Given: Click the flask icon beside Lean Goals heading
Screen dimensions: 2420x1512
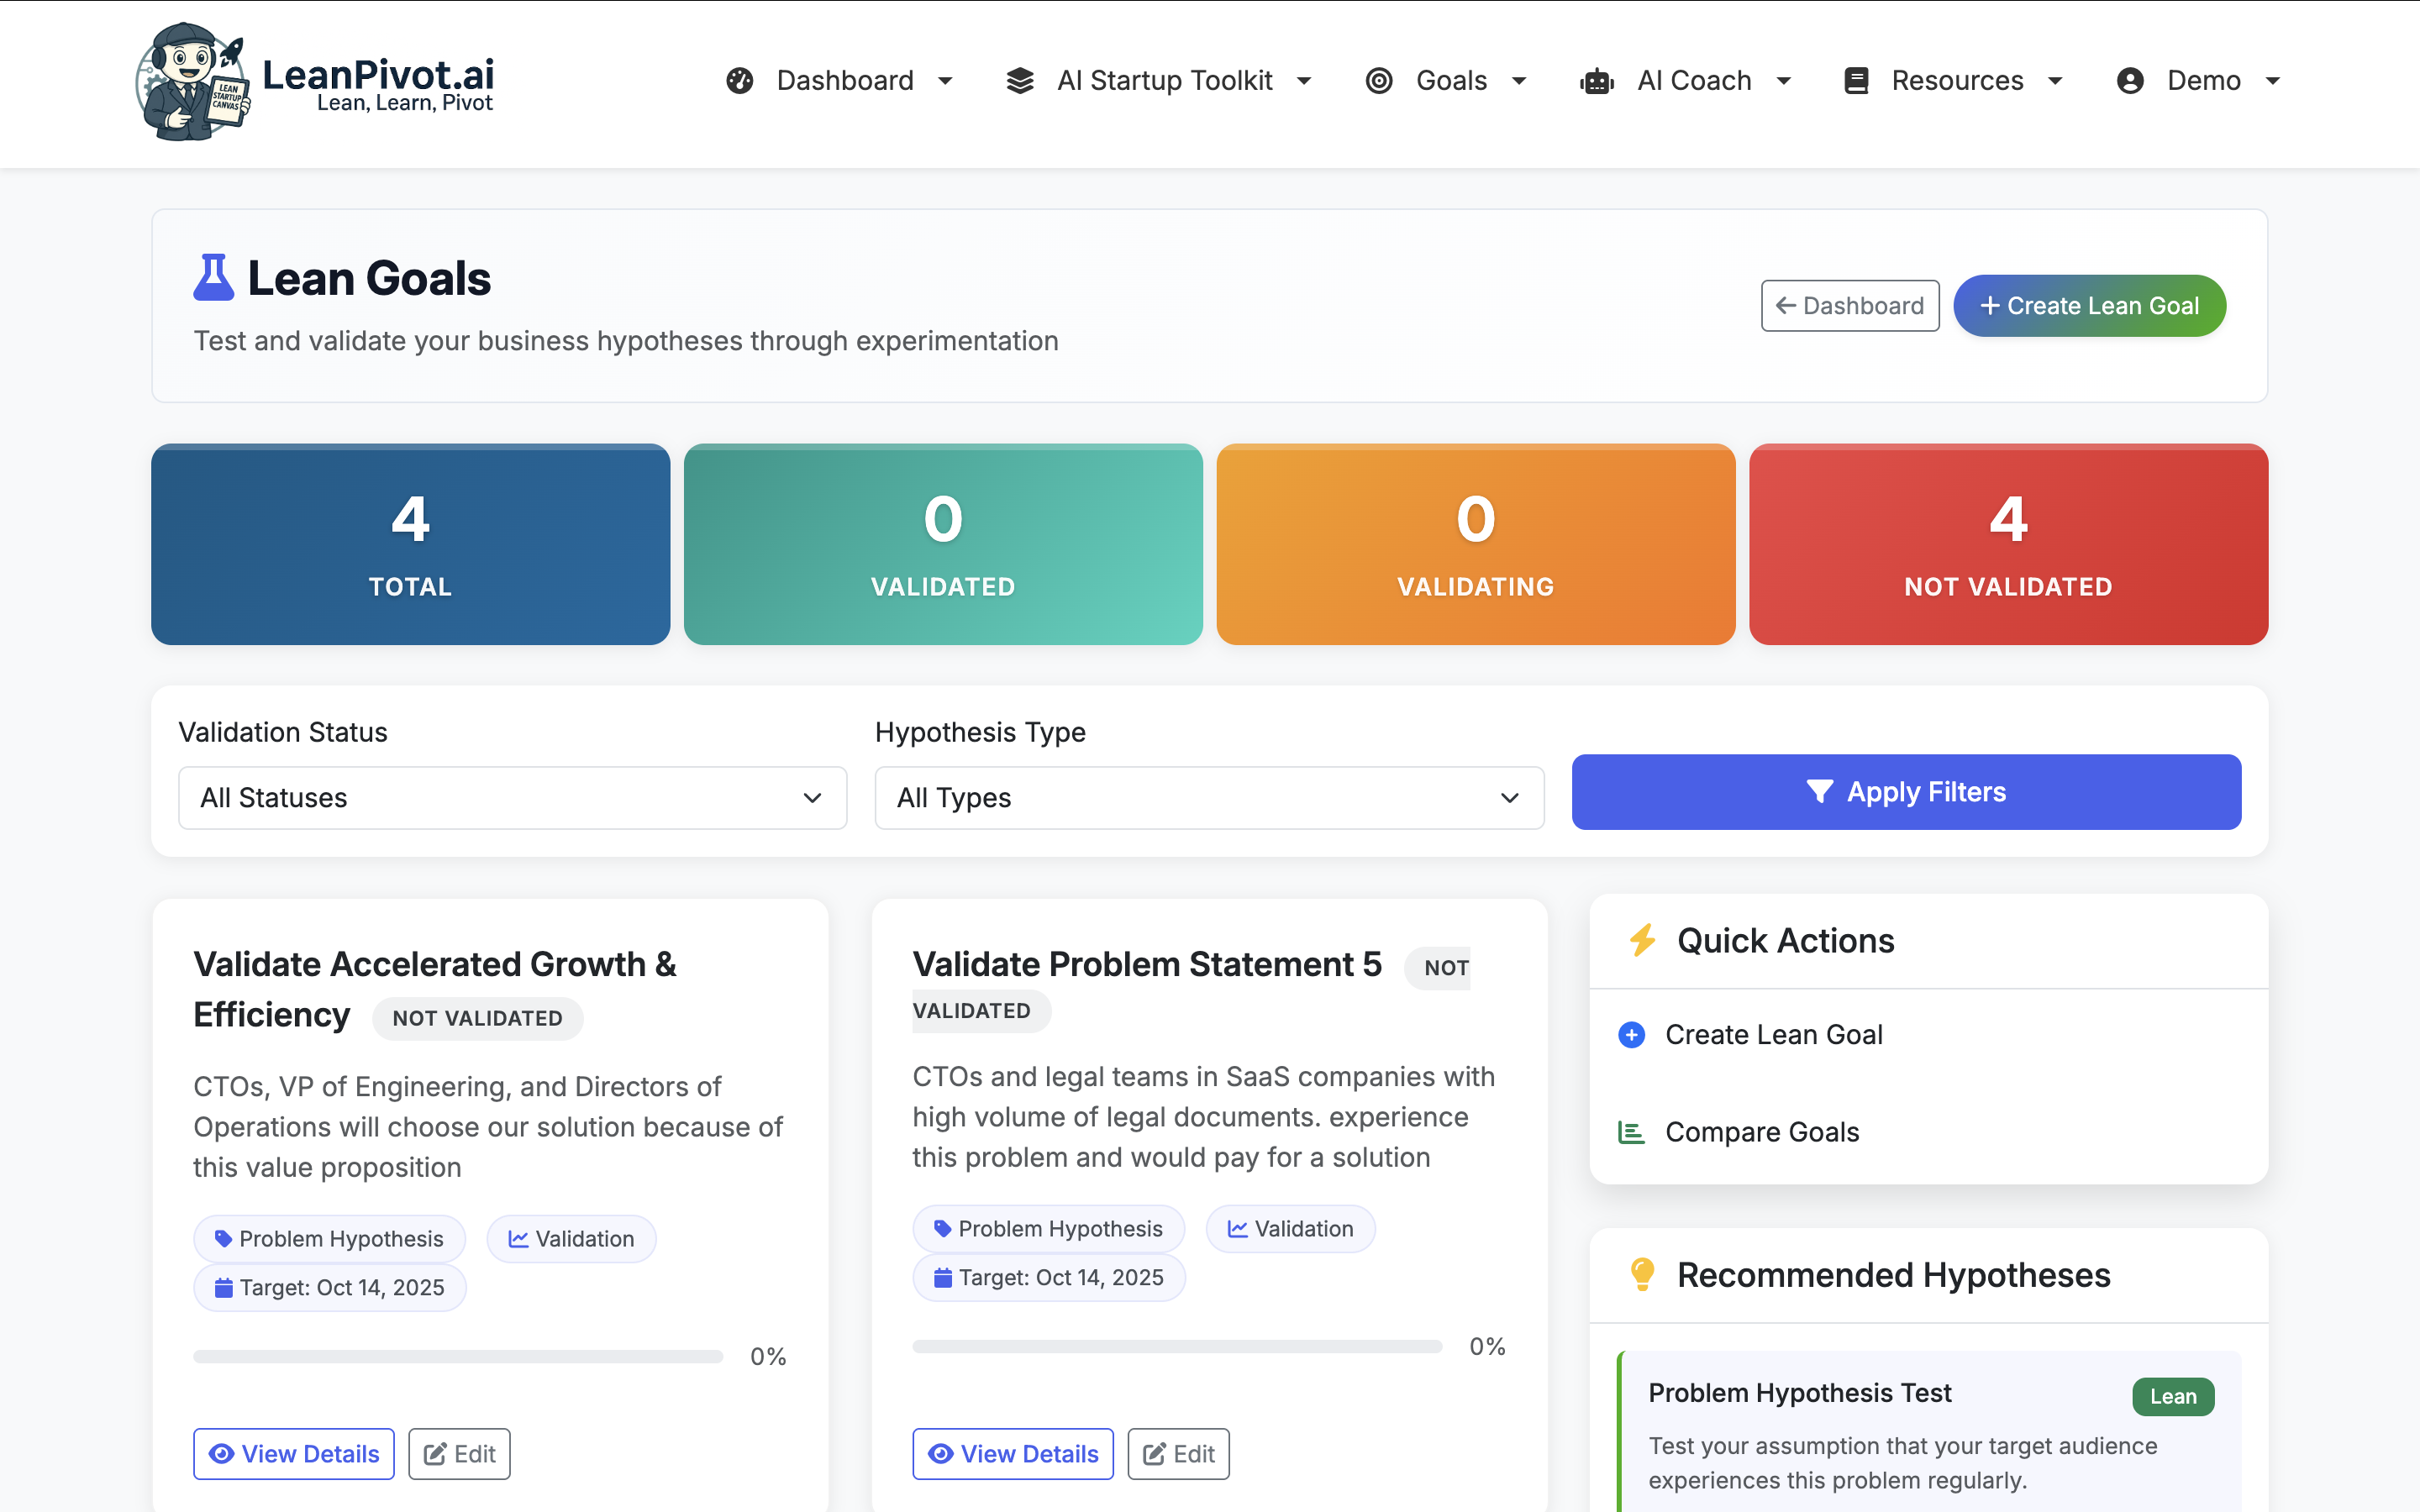Looking at the screenshot, I should click(x=213, y=277).
